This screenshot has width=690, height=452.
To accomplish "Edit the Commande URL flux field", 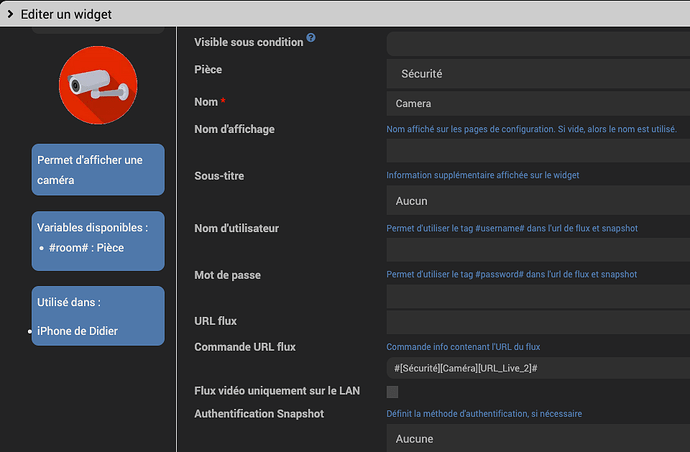I will (538, 369).
